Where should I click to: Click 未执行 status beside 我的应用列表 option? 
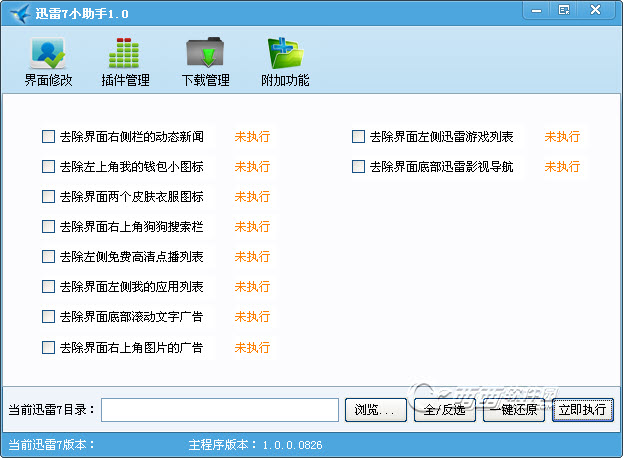tap(252, 286)
